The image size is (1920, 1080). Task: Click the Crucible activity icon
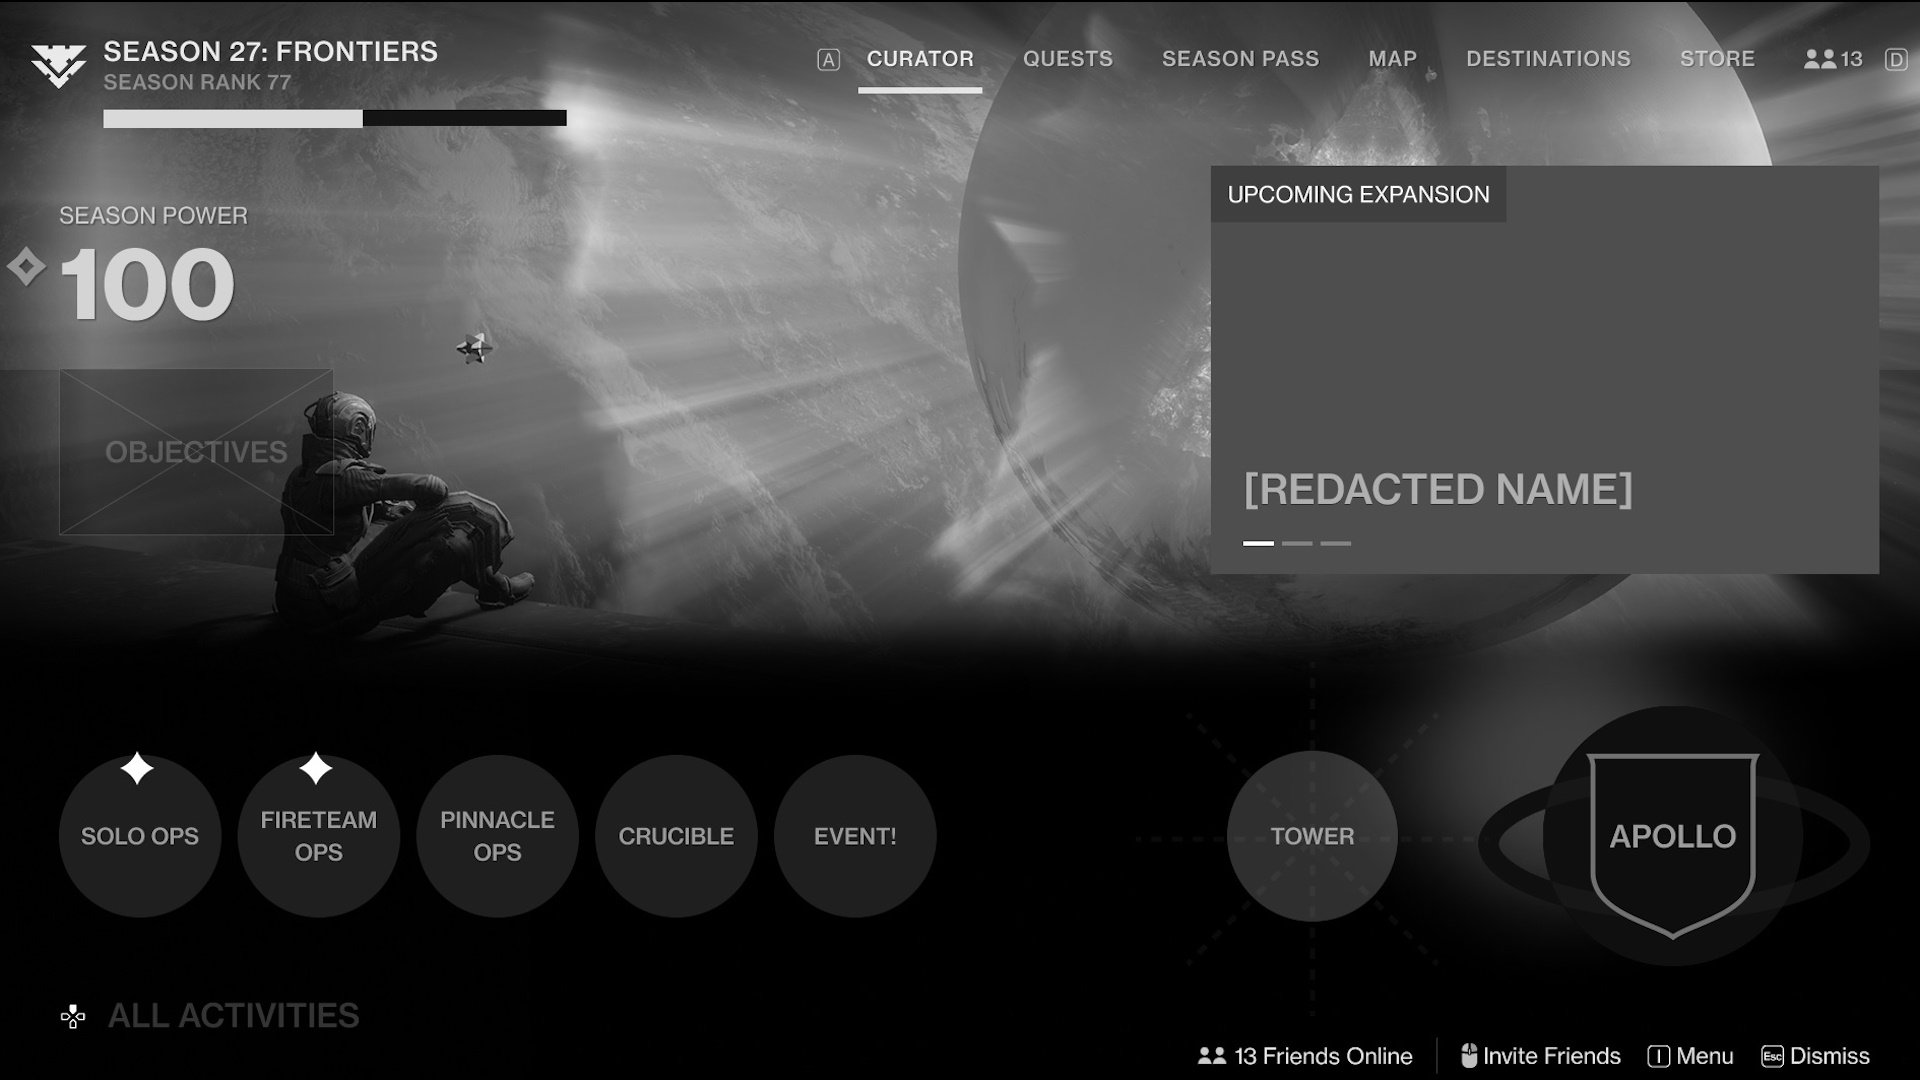(675, 833)
